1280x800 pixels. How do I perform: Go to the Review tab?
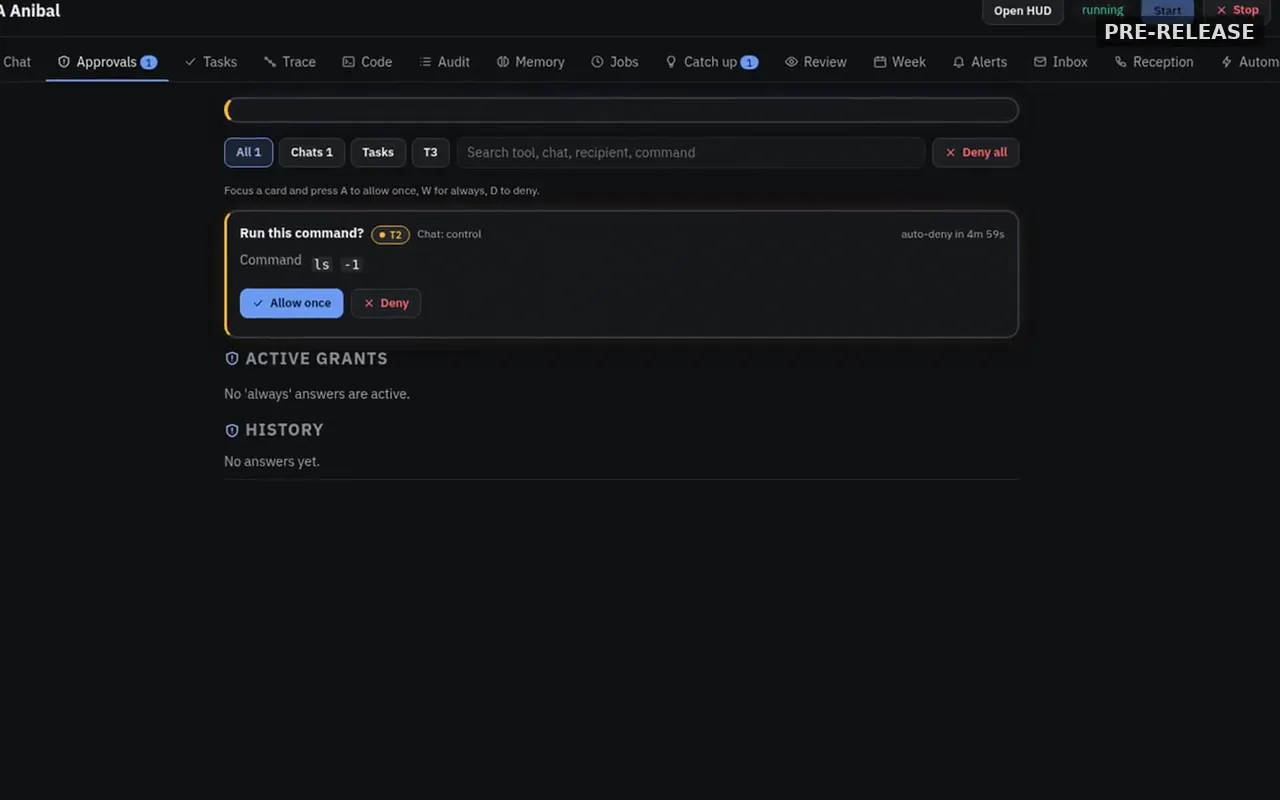[x=816, y=62]
